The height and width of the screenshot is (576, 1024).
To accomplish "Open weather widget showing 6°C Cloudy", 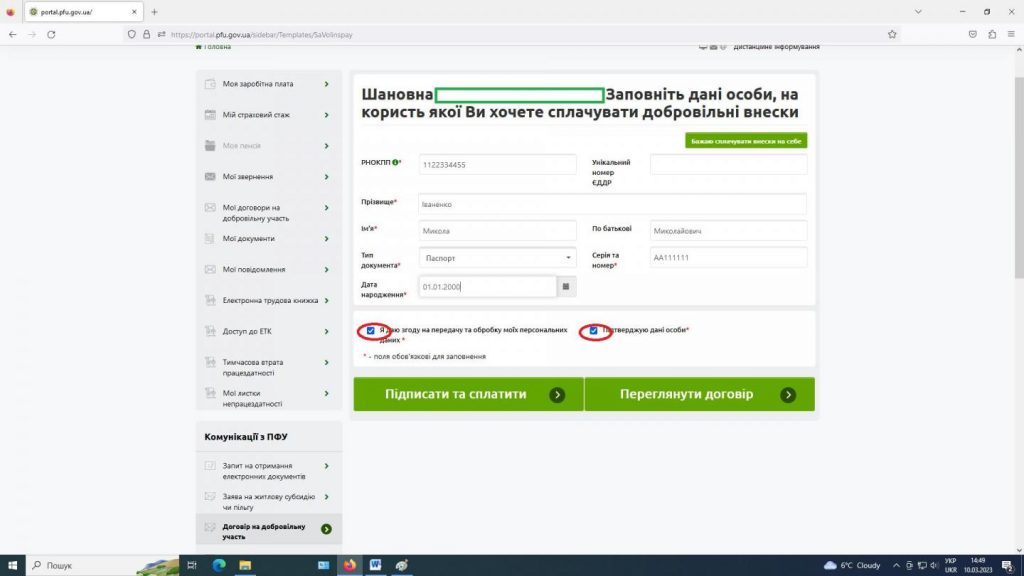I will pos(852,565).
